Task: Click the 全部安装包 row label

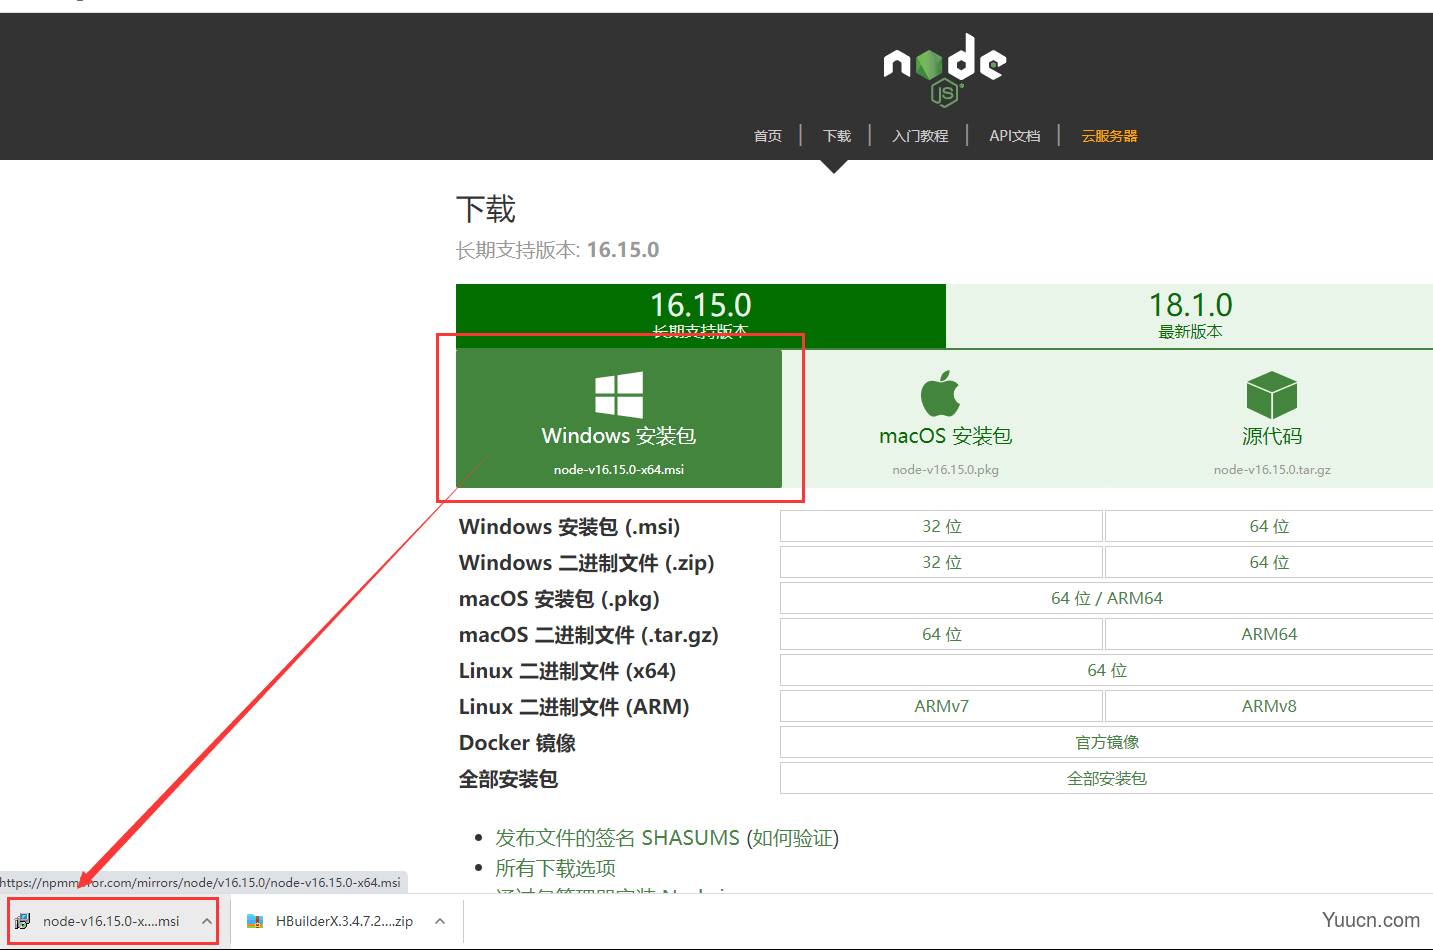Action: (508, 779)
